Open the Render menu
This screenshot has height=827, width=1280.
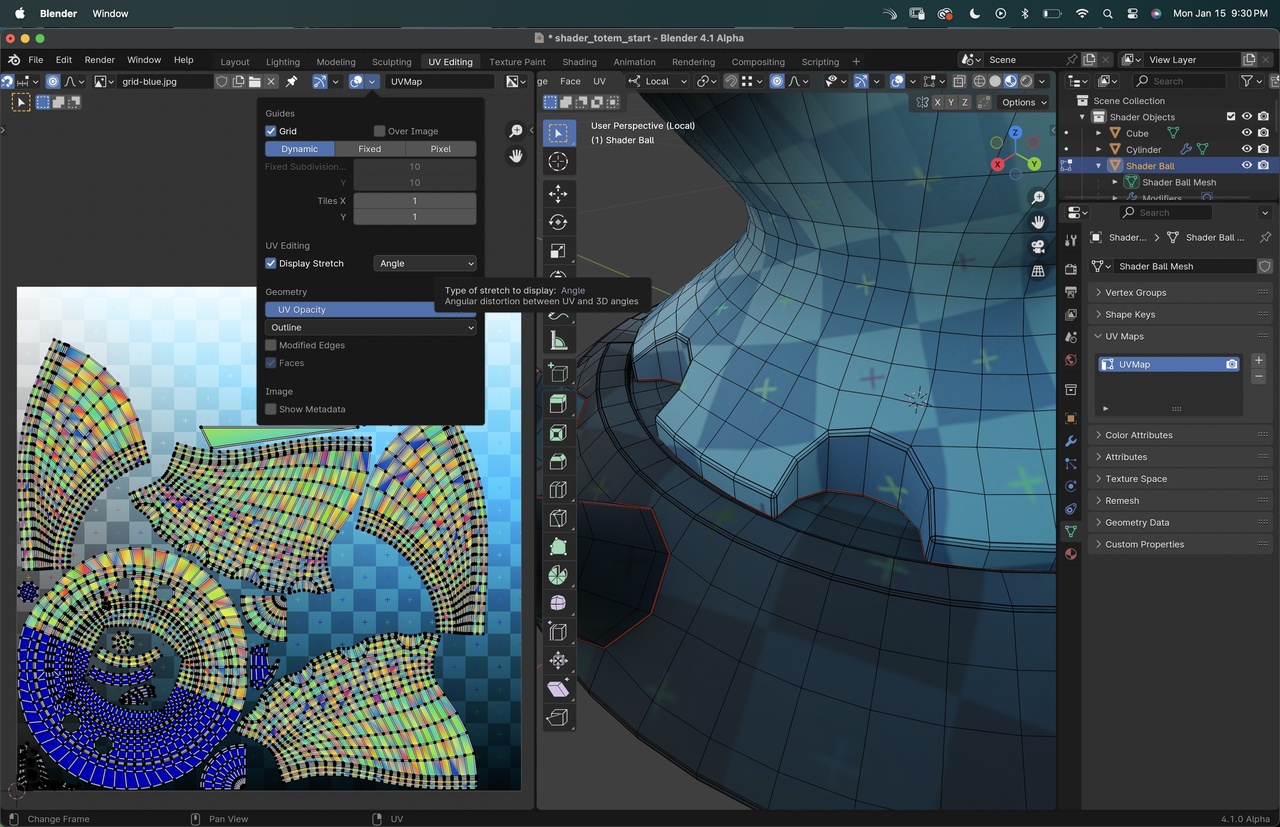(99, 60)
